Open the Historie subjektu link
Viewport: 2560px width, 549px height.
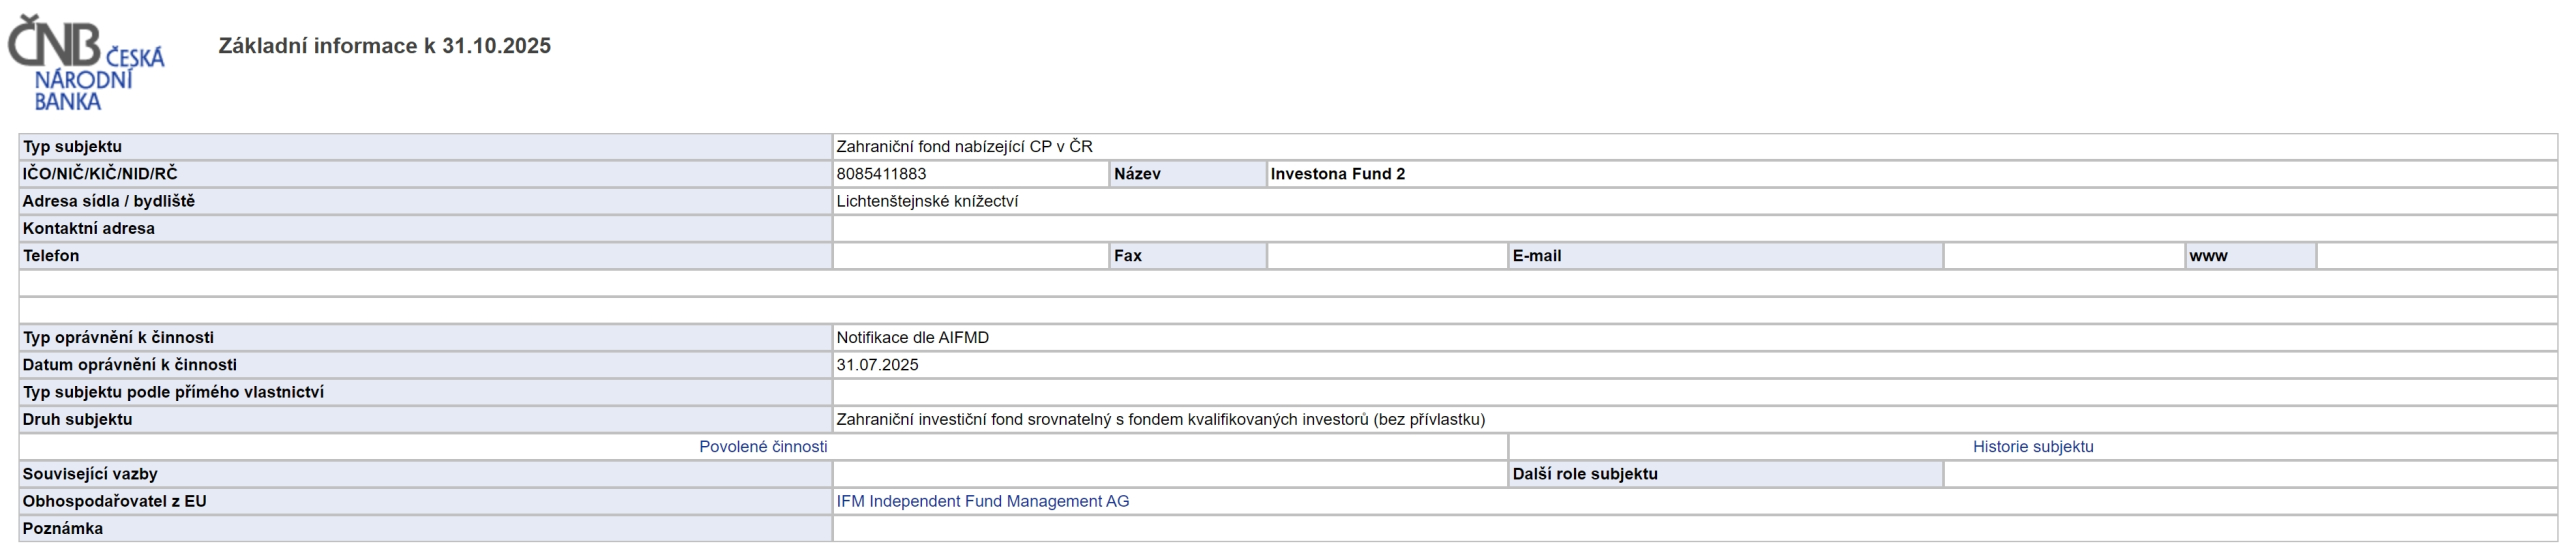coord(2032,447)
